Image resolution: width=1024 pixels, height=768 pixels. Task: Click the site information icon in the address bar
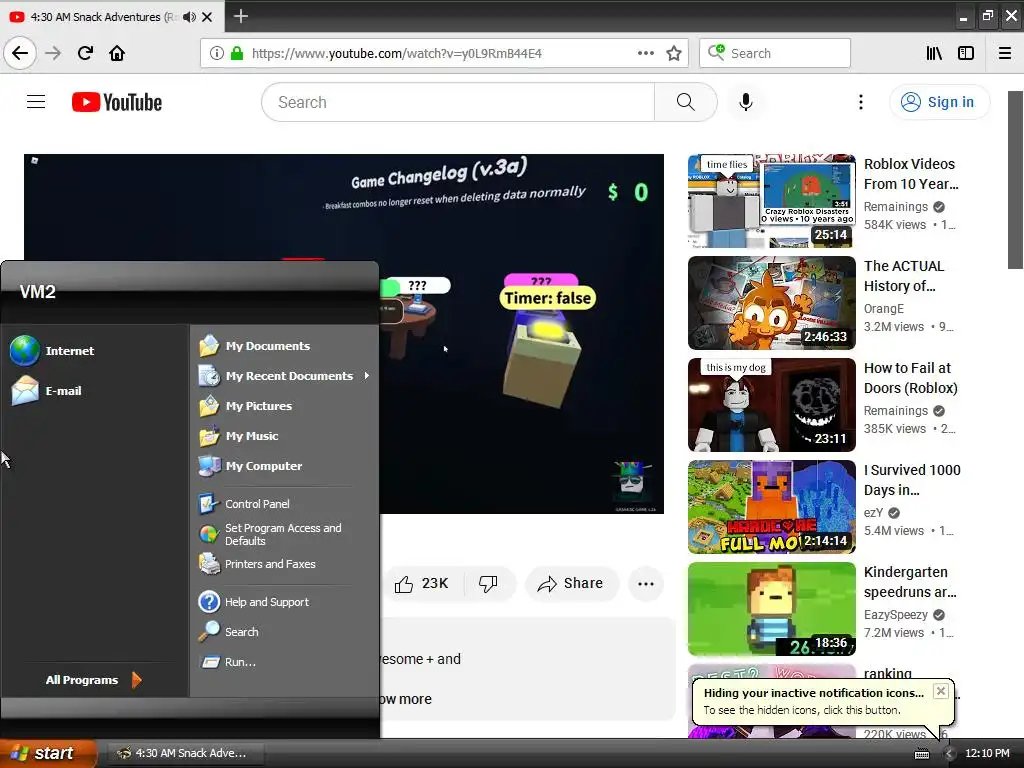217,53
